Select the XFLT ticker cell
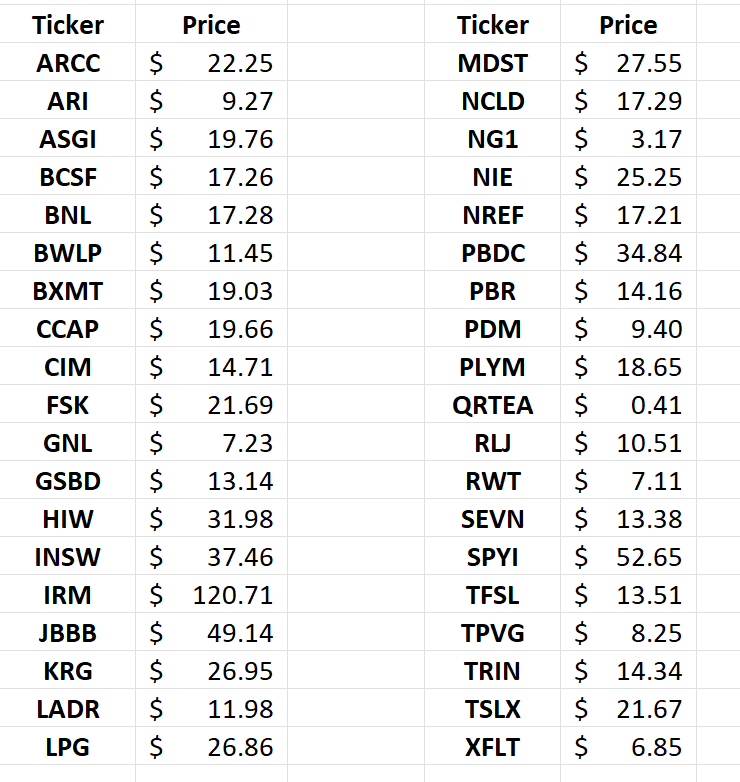The height and width of the screenshot is (782, 740). point(493,747)
